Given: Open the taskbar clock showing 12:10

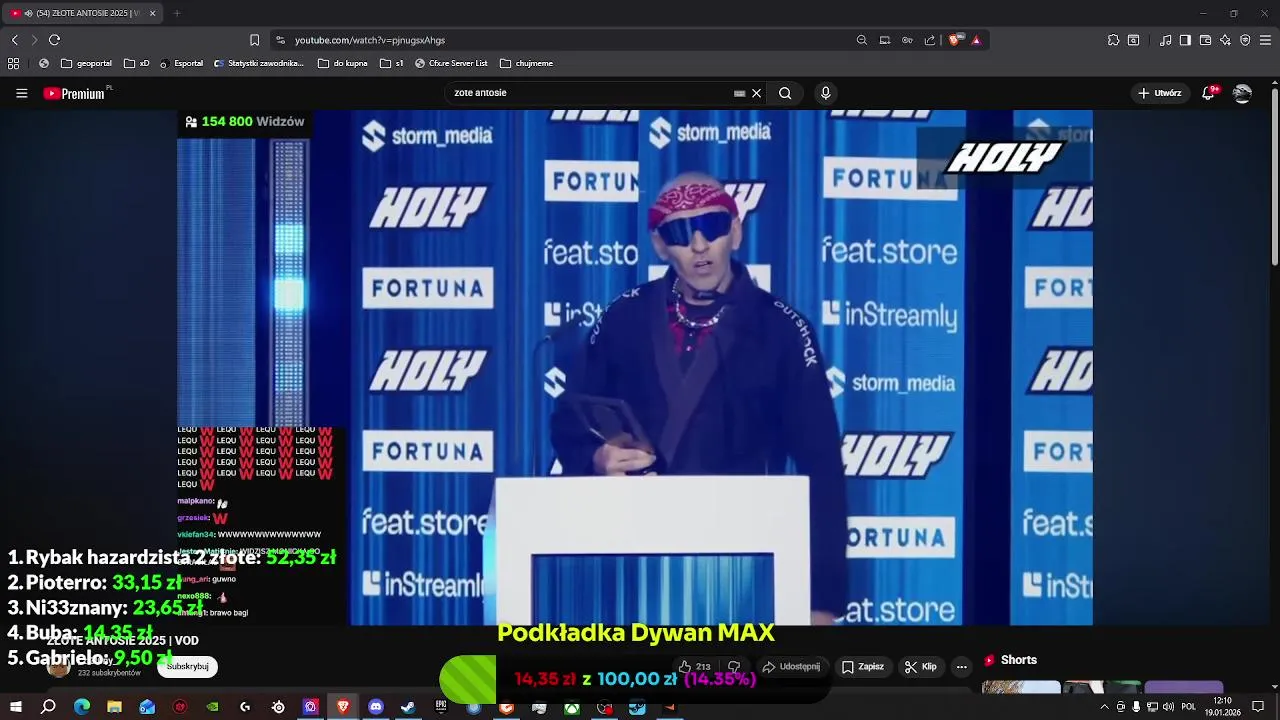Looking at the screenshot, I should click(1221, 707).
